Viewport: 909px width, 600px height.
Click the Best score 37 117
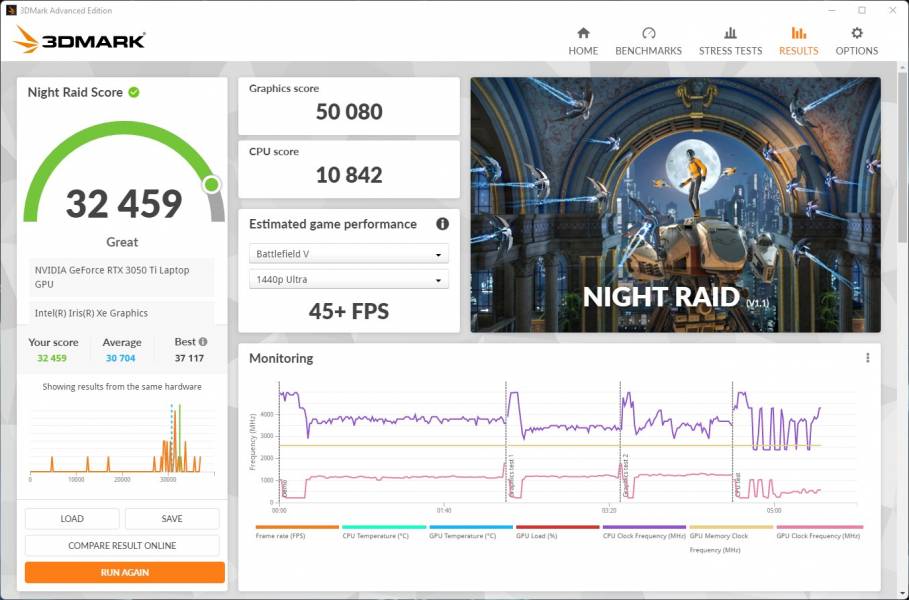pyautogui.click(x=189, y=358)
